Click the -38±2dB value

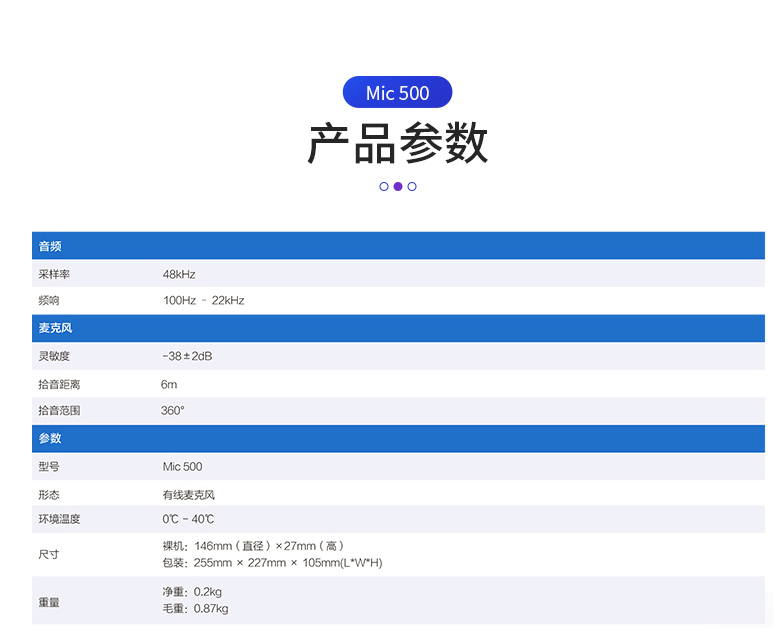187,356
